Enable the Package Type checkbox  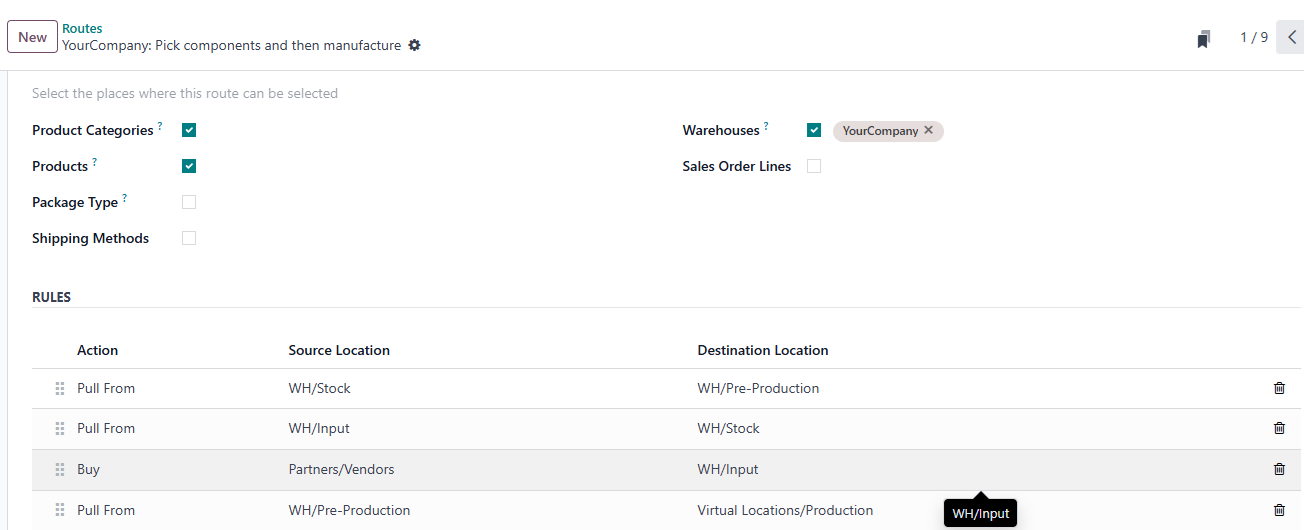pos(189,202)
